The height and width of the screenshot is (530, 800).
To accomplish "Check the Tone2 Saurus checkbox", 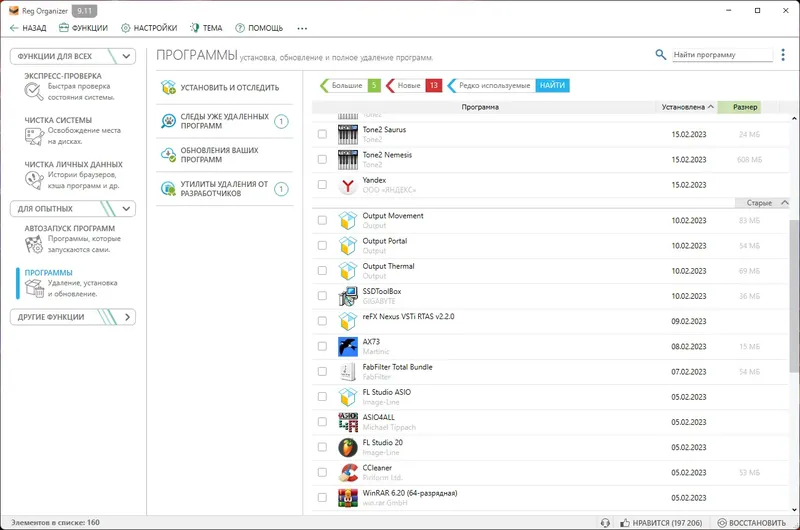I will coord(322,134).
